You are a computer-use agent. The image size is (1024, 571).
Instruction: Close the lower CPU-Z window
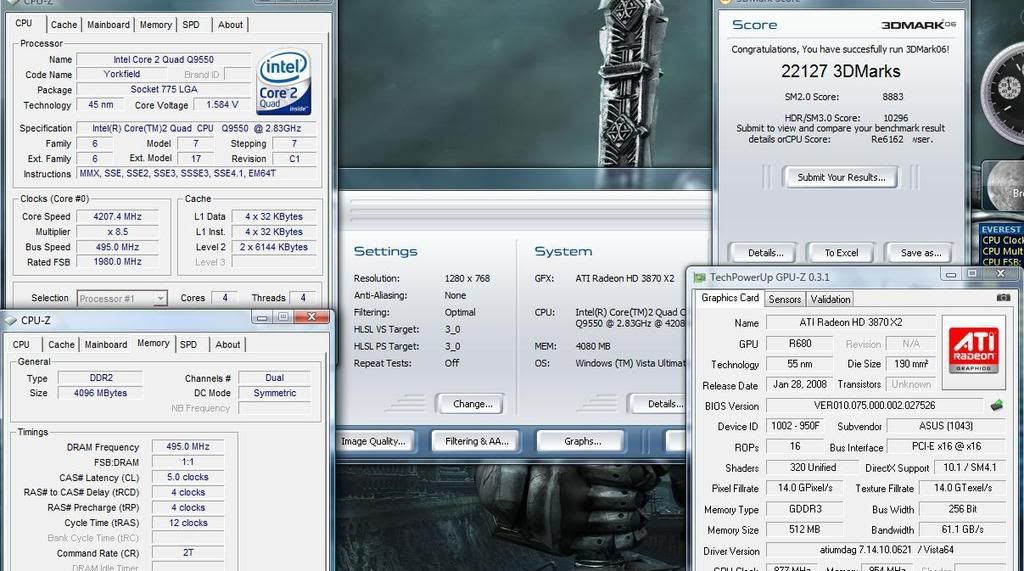312,317
